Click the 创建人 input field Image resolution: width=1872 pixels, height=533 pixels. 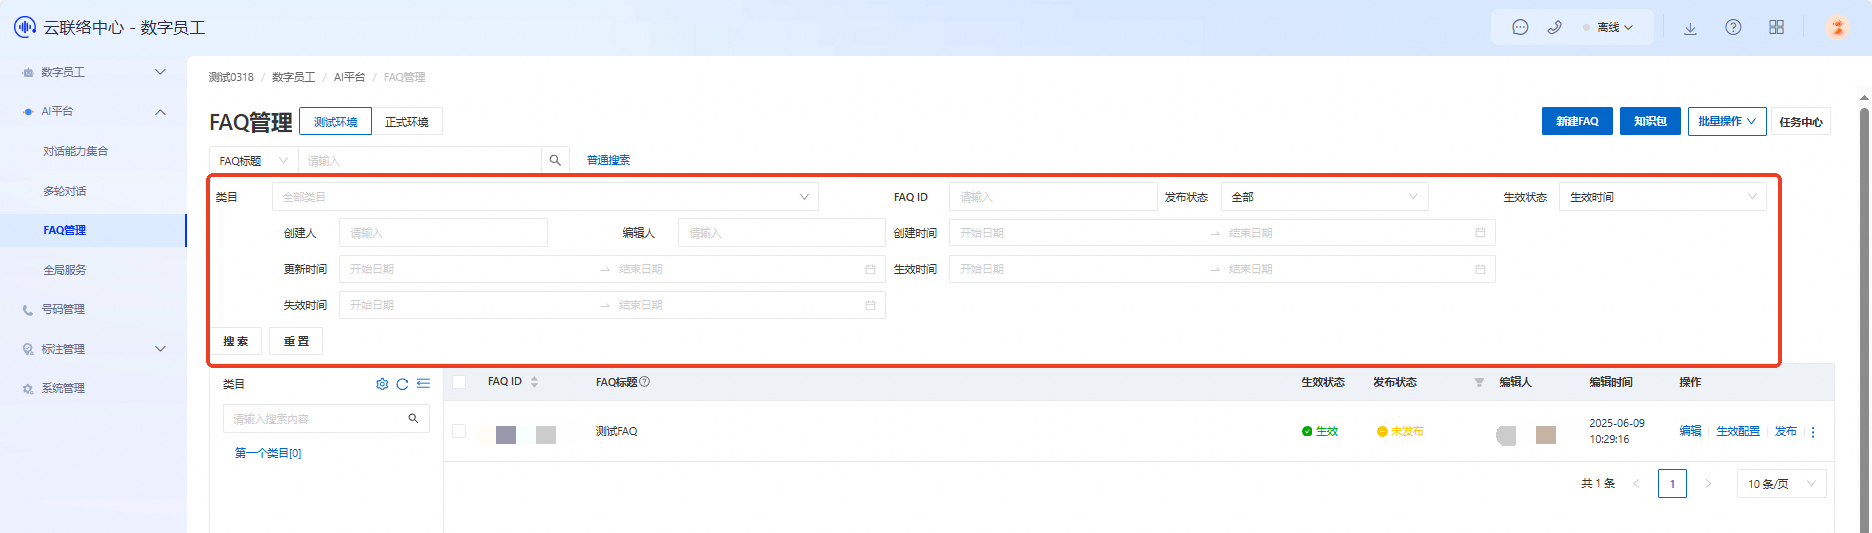tap(443, 233)
